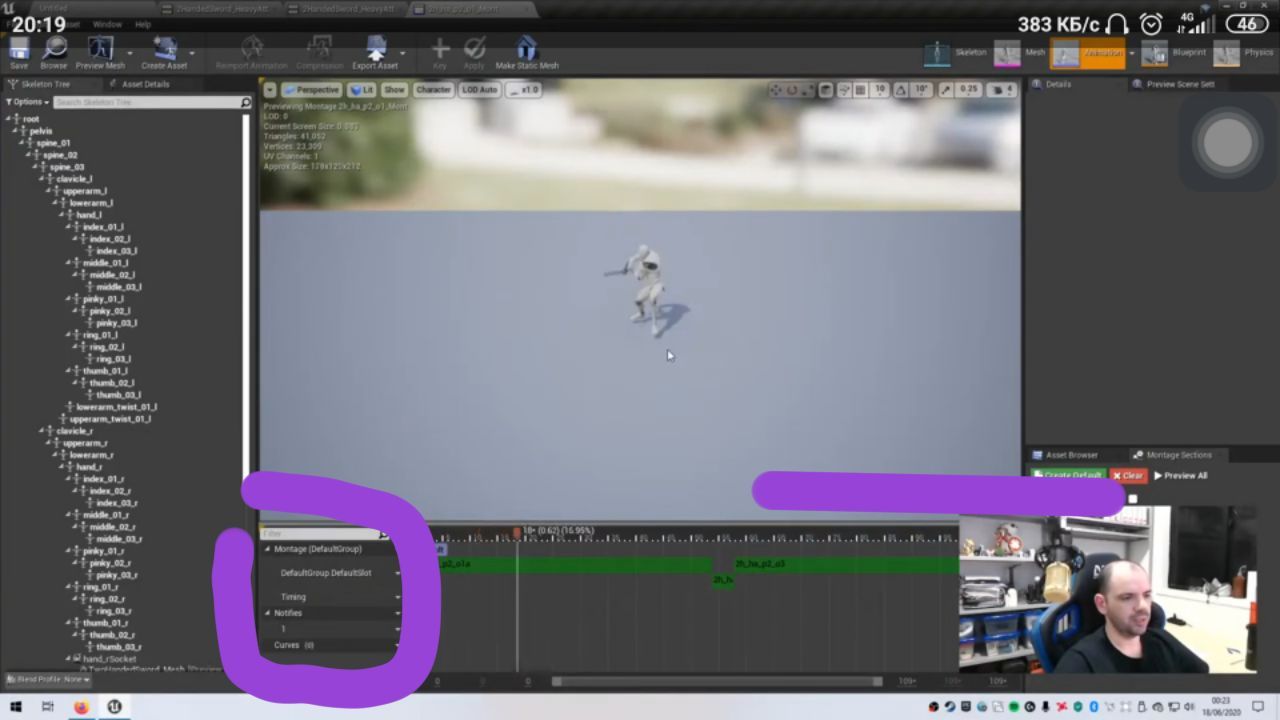Click the Make Static Mesh icon

(x=527, y=52)
